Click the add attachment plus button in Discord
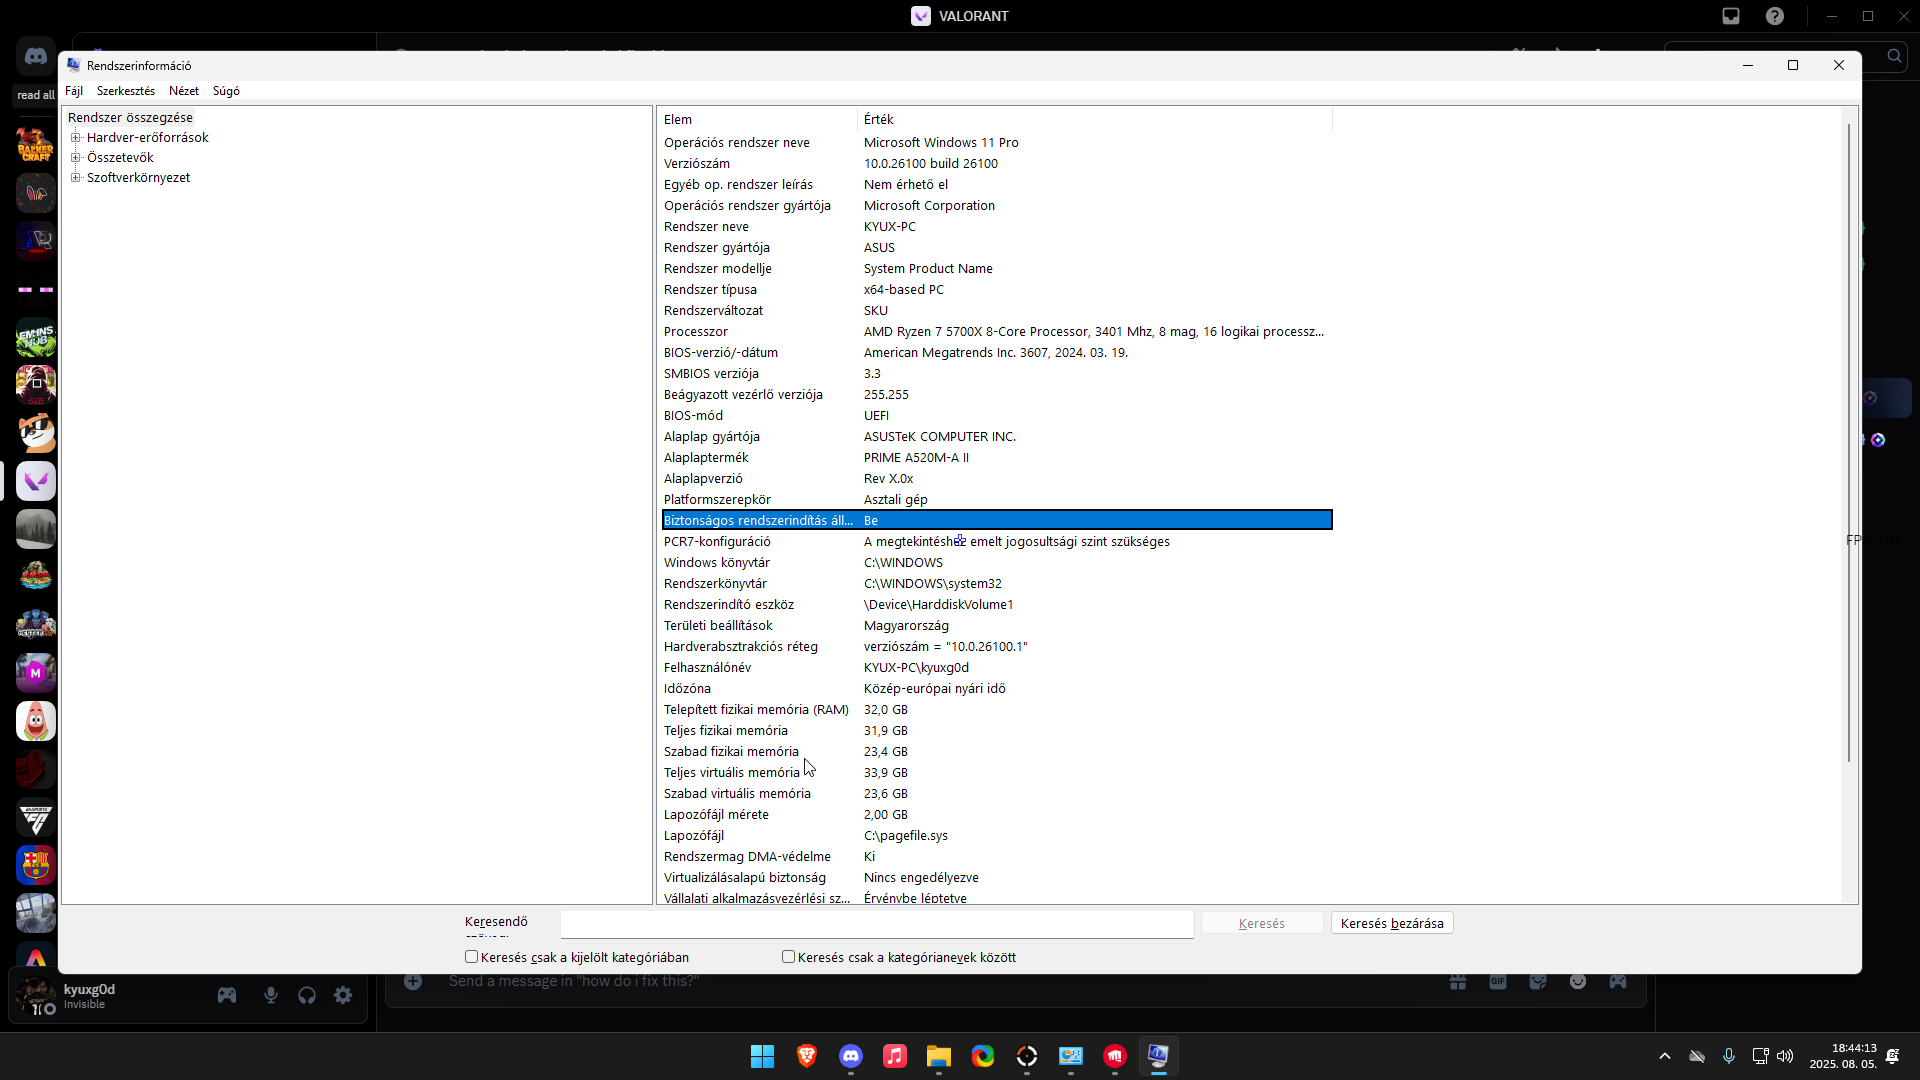The width and height of the screenshot is (1920, 1080). 413,982
